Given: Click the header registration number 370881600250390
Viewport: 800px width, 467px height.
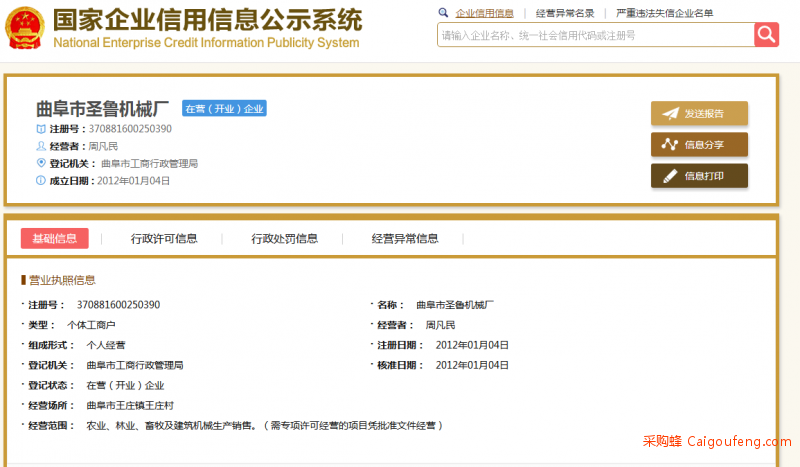Looking at the screenshot, I should tap(130, 129).
